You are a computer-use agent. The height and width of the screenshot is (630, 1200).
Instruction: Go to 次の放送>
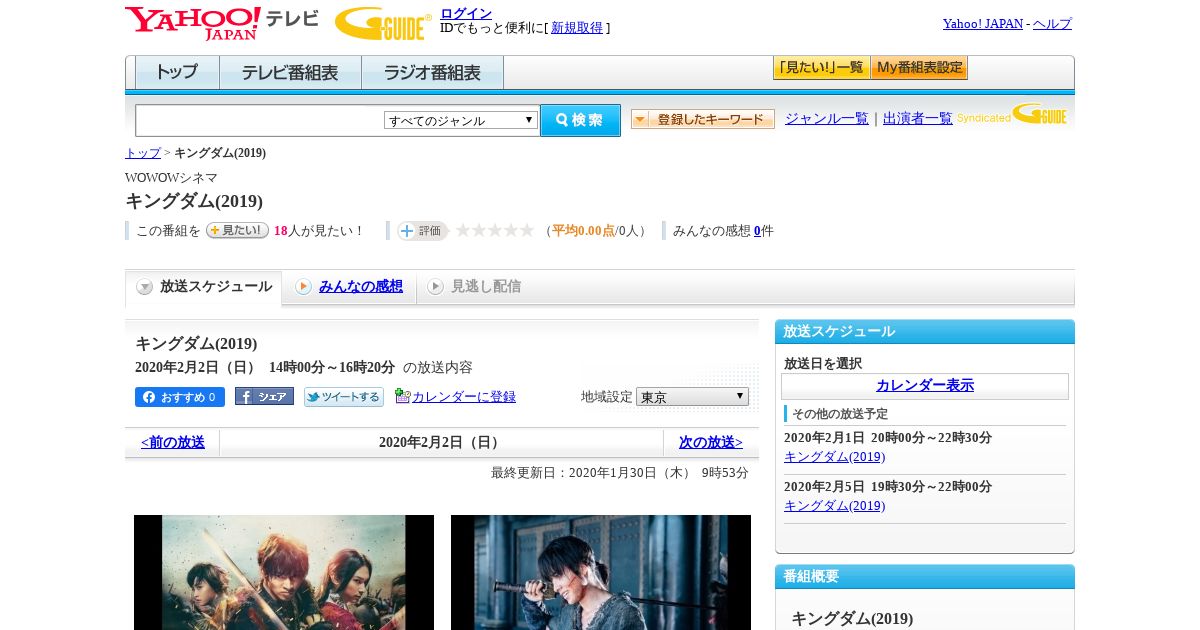[711, 442]
